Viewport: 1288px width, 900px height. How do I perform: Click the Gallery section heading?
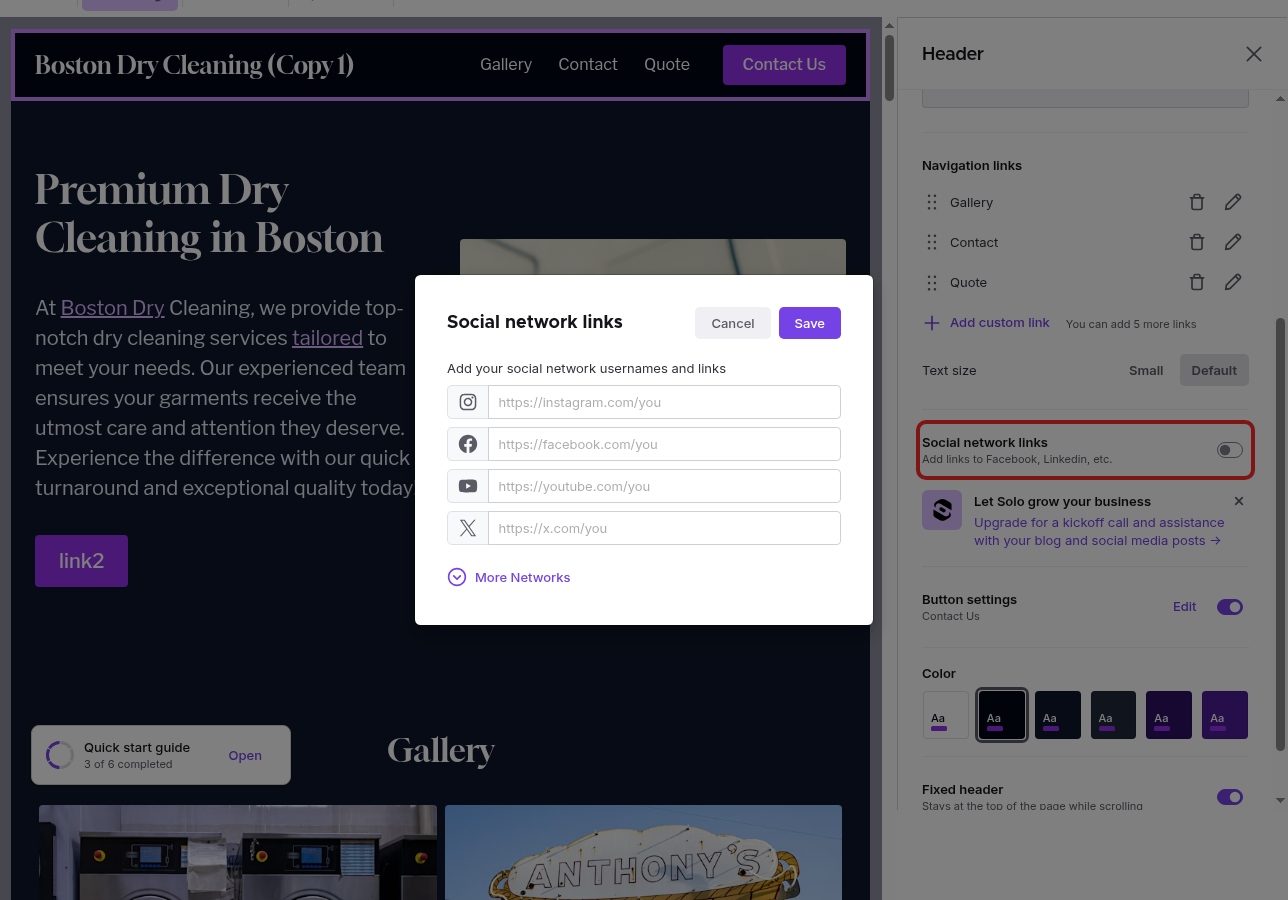click(x=441, y=751)
